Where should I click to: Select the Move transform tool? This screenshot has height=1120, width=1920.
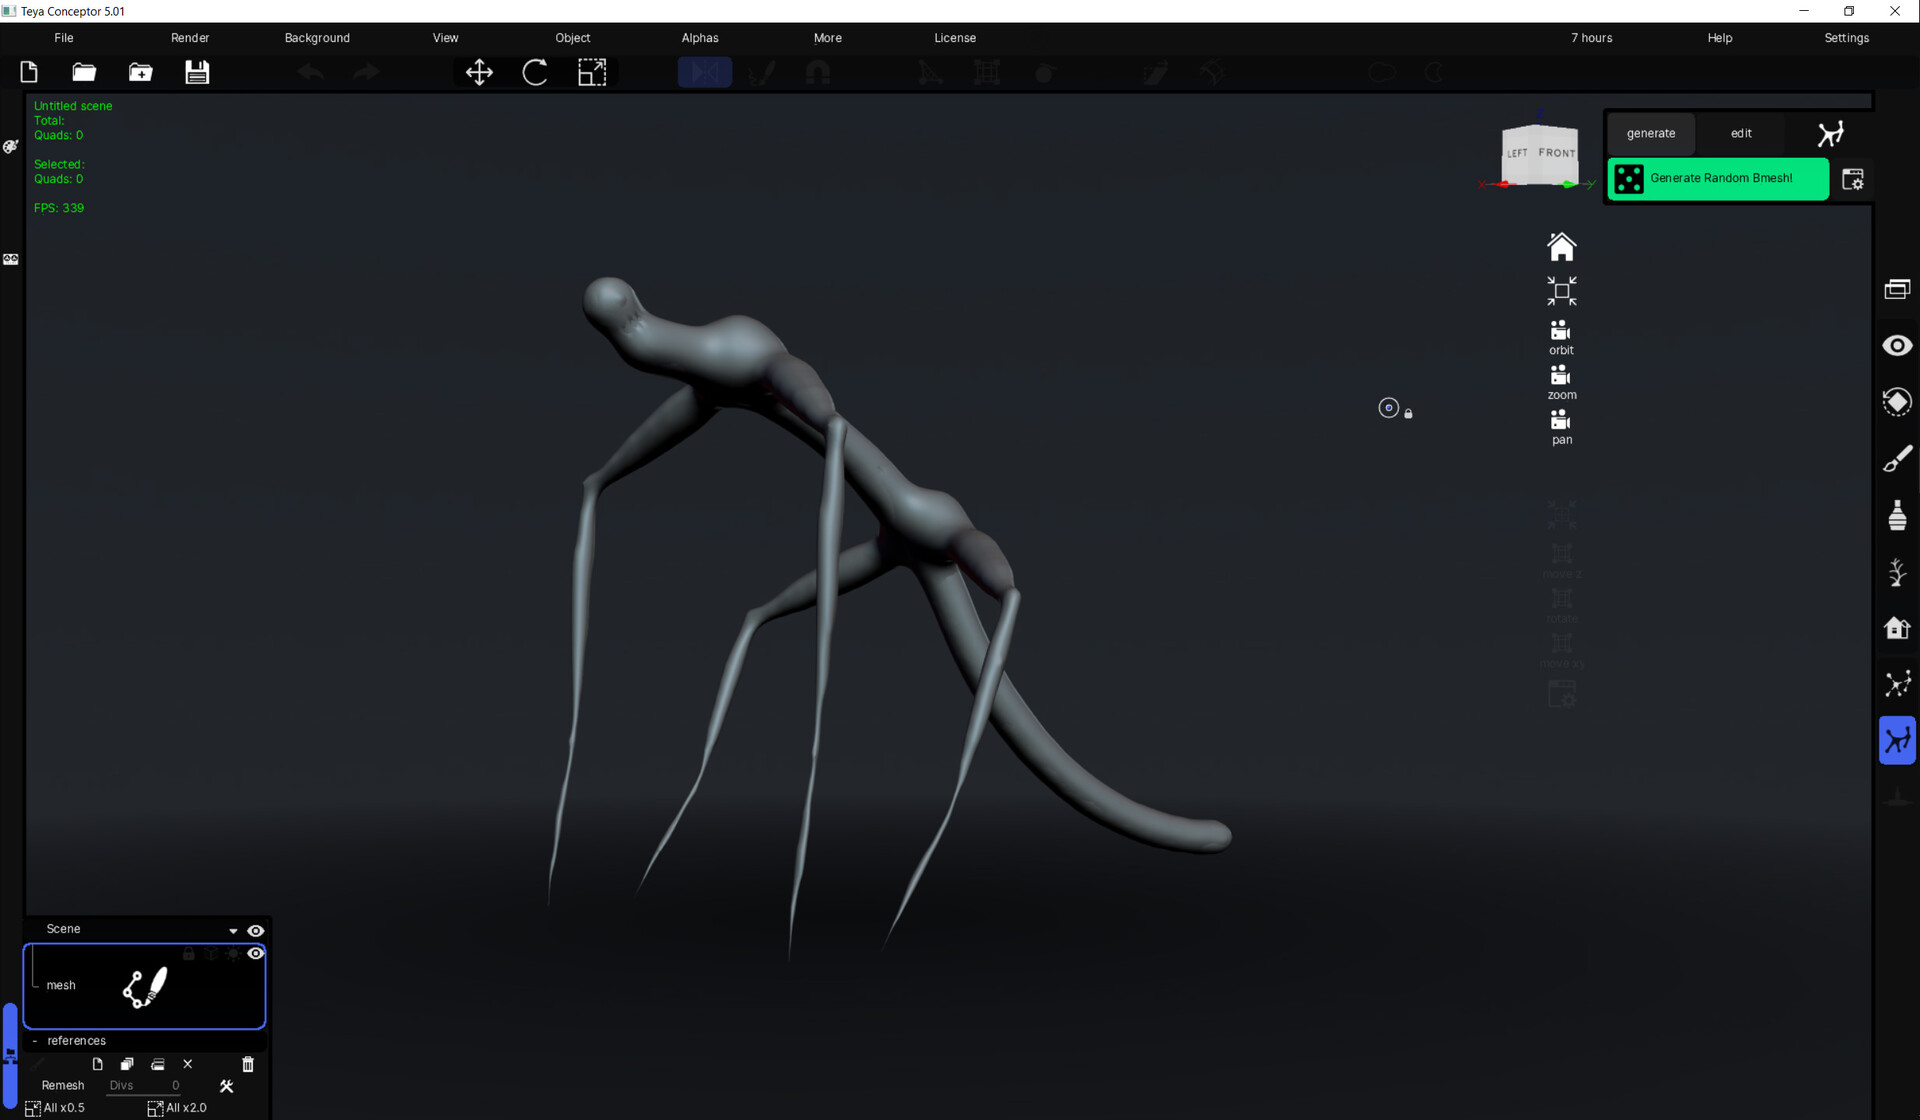[x=479, y=72]
